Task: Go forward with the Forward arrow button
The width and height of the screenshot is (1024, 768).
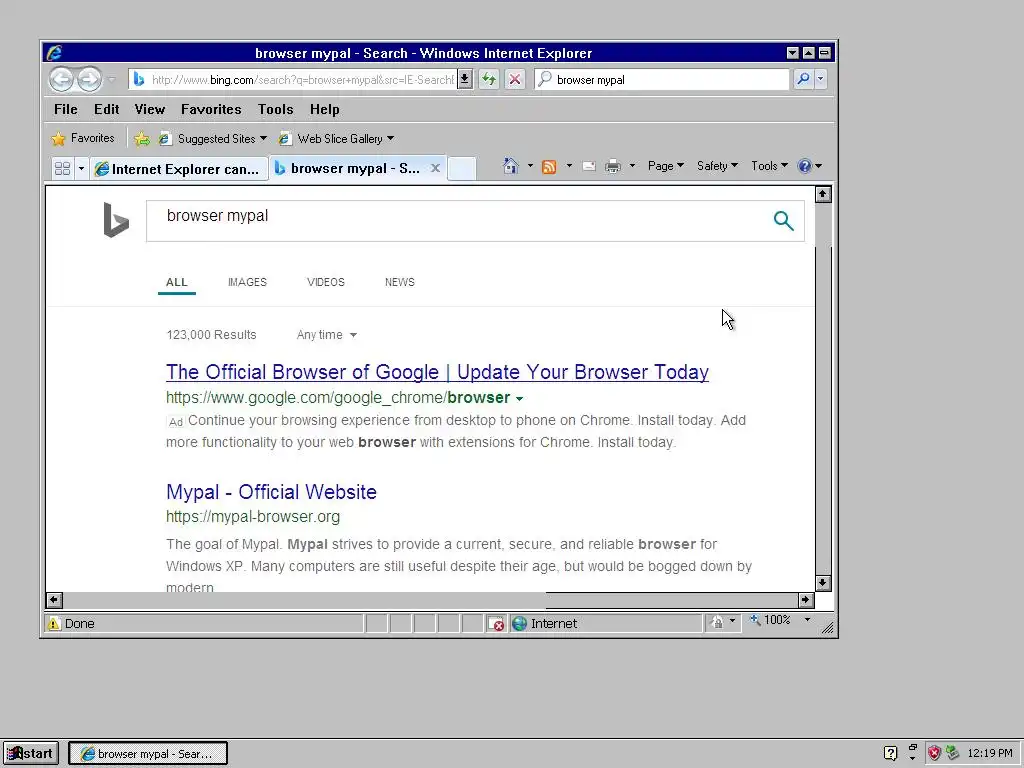Action: [89, 80]
